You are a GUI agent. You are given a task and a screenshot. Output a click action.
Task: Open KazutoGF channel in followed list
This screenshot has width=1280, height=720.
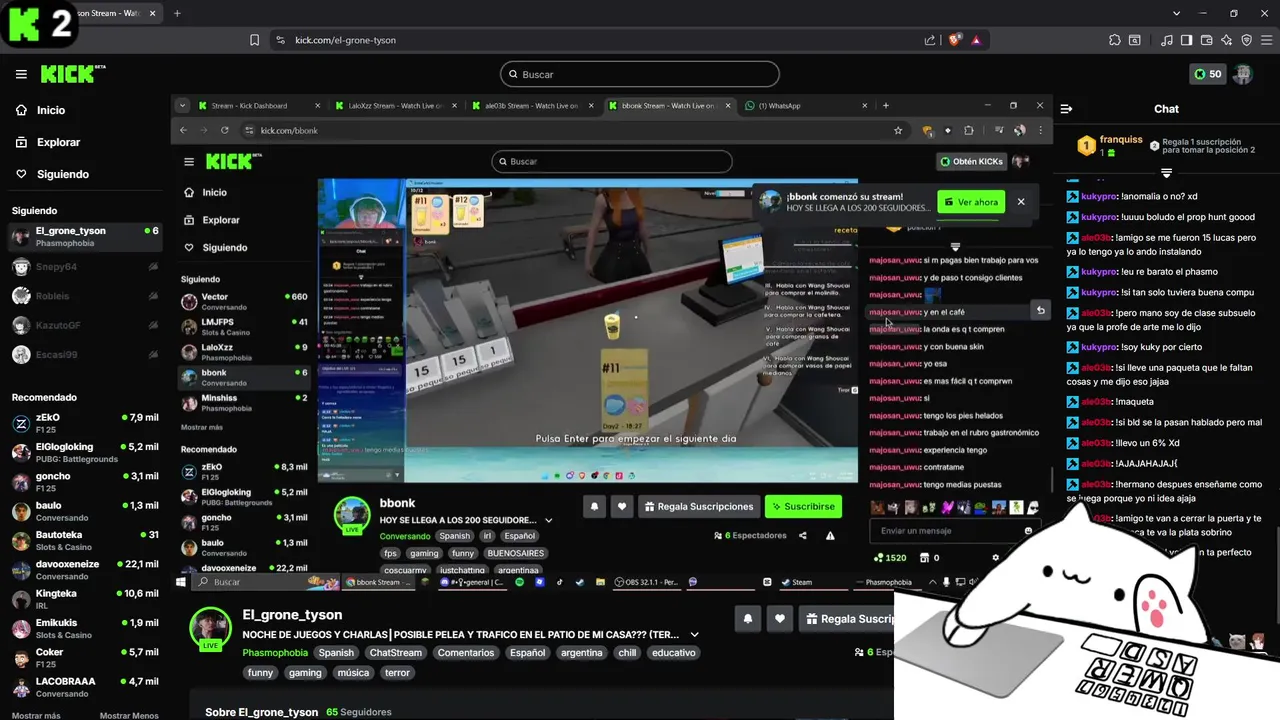85,325
